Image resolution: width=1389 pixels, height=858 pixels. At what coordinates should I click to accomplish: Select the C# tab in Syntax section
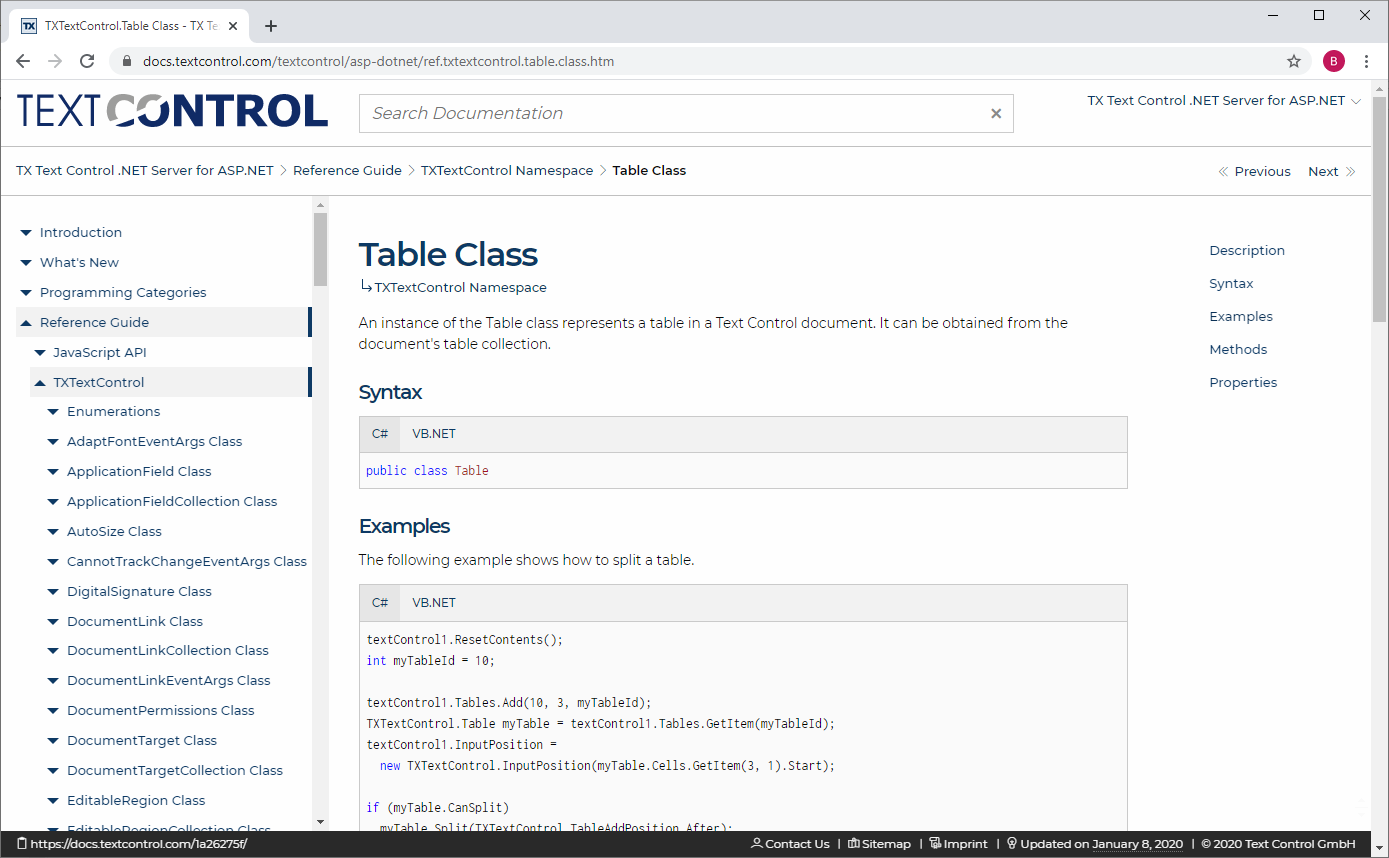click(x=380, y=434)
